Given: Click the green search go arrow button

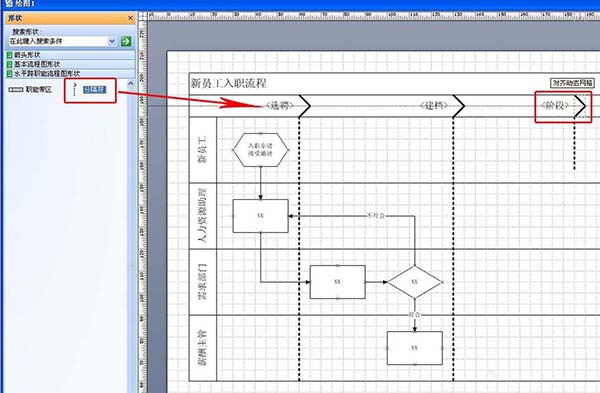Looking at the screenshot, I should [x=126, y=41].
